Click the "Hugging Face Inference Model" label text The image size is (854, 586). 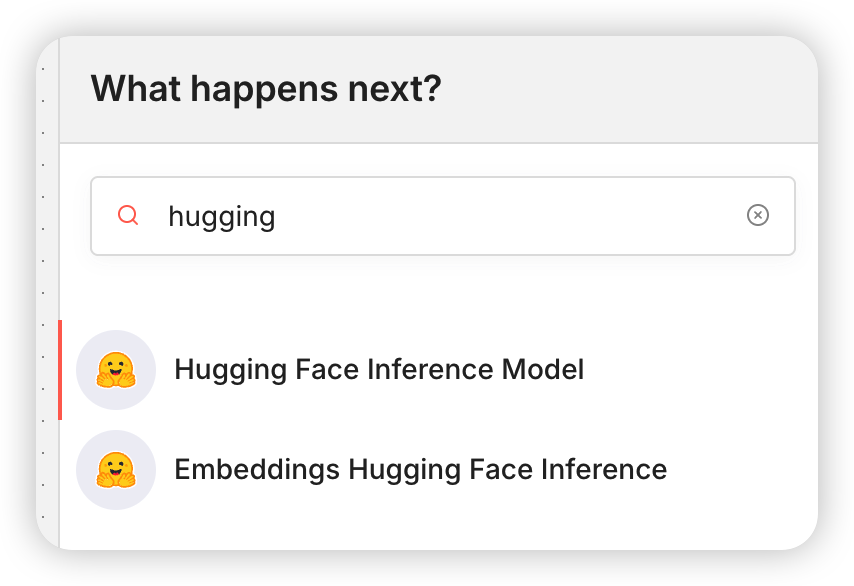(x=379, y=370)
